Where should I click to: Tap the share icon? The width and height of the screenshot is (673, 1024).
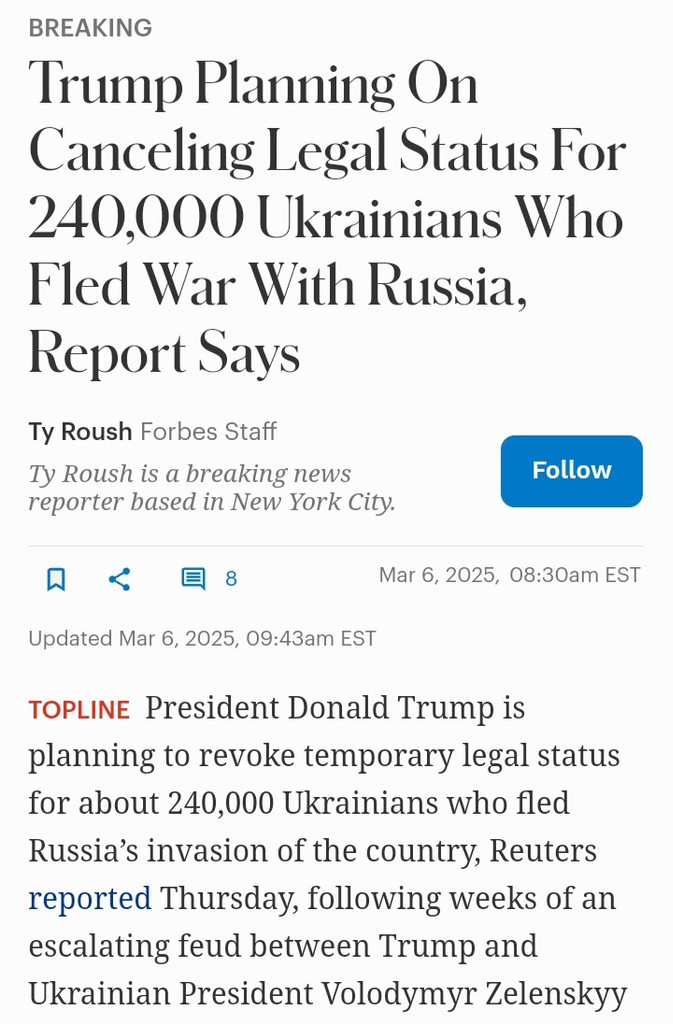pyautogui.click(x=120, y=579)
